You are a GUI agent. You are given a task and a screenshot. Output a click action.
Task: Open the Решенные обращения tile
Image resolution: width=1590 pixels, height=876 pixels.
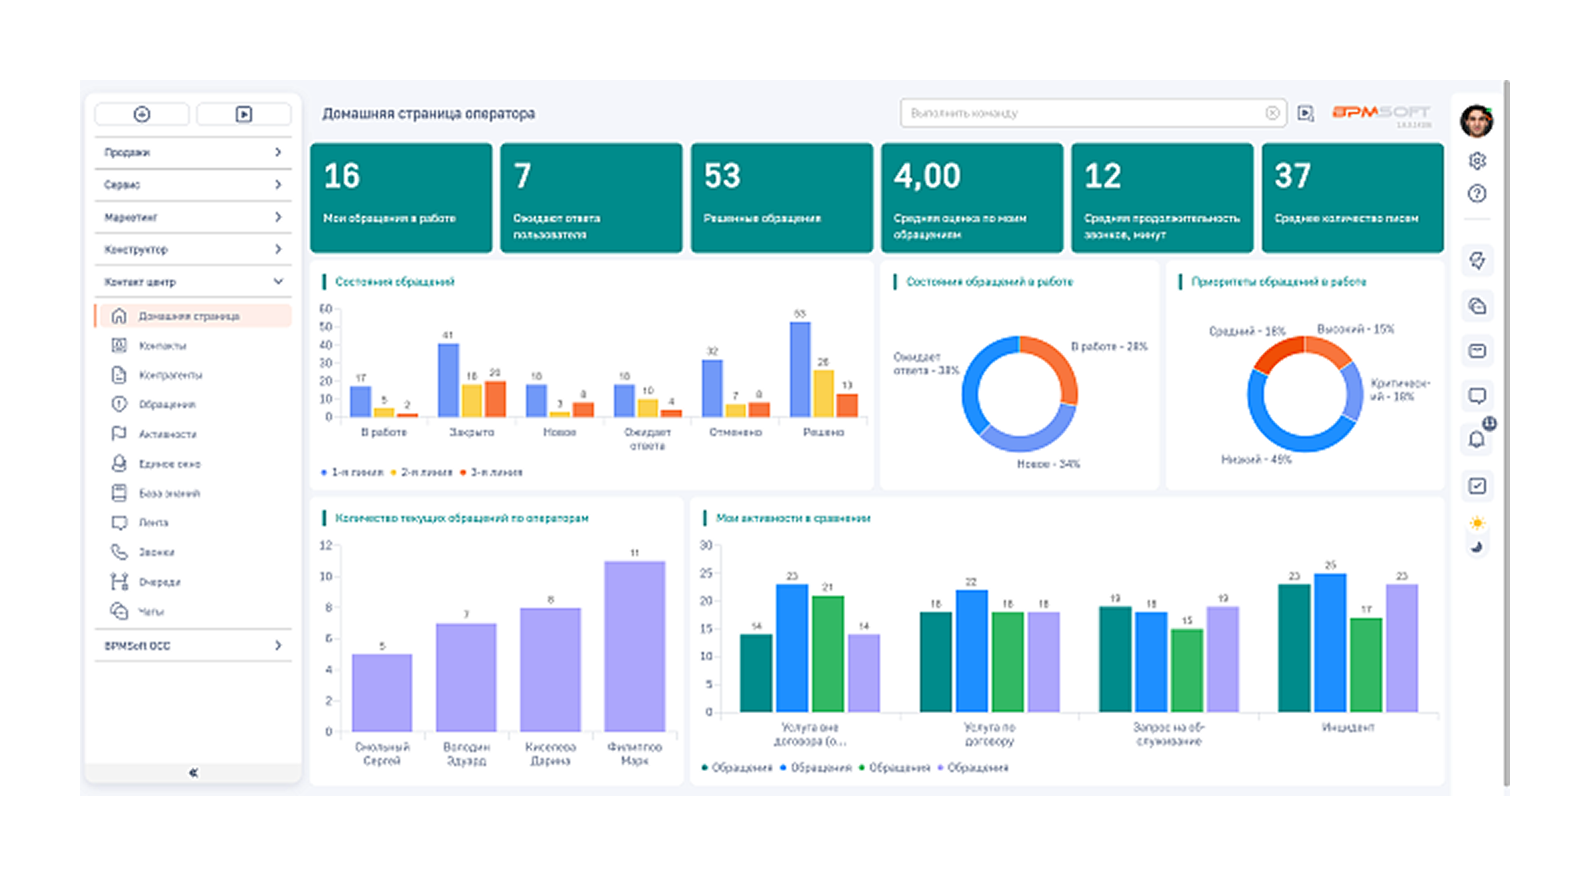pyautogui.click(x=782, y=198)
